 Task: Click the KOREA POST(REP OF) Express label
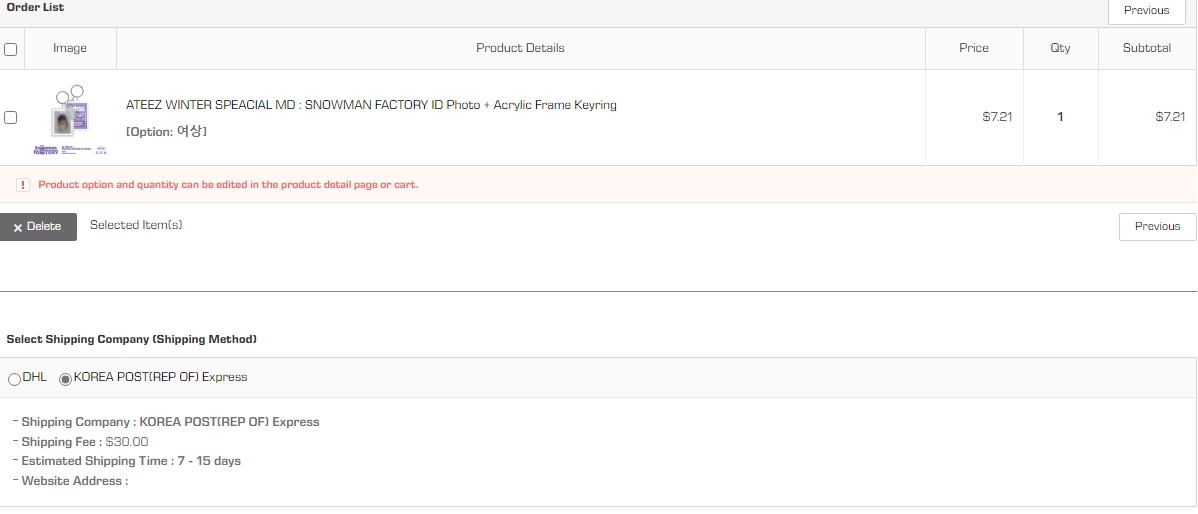click(160, 377)
